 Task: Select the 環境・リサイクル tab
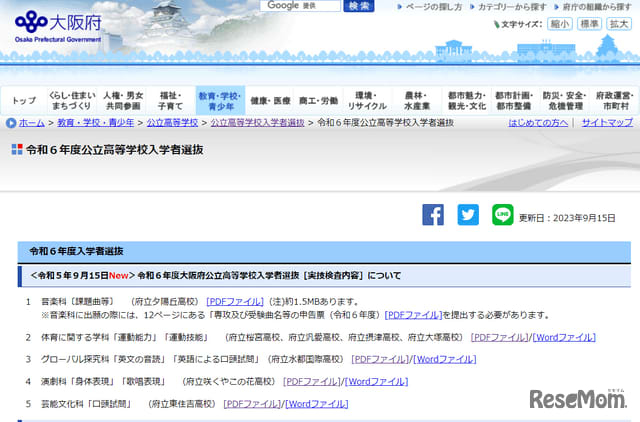[x=367, y=100]
